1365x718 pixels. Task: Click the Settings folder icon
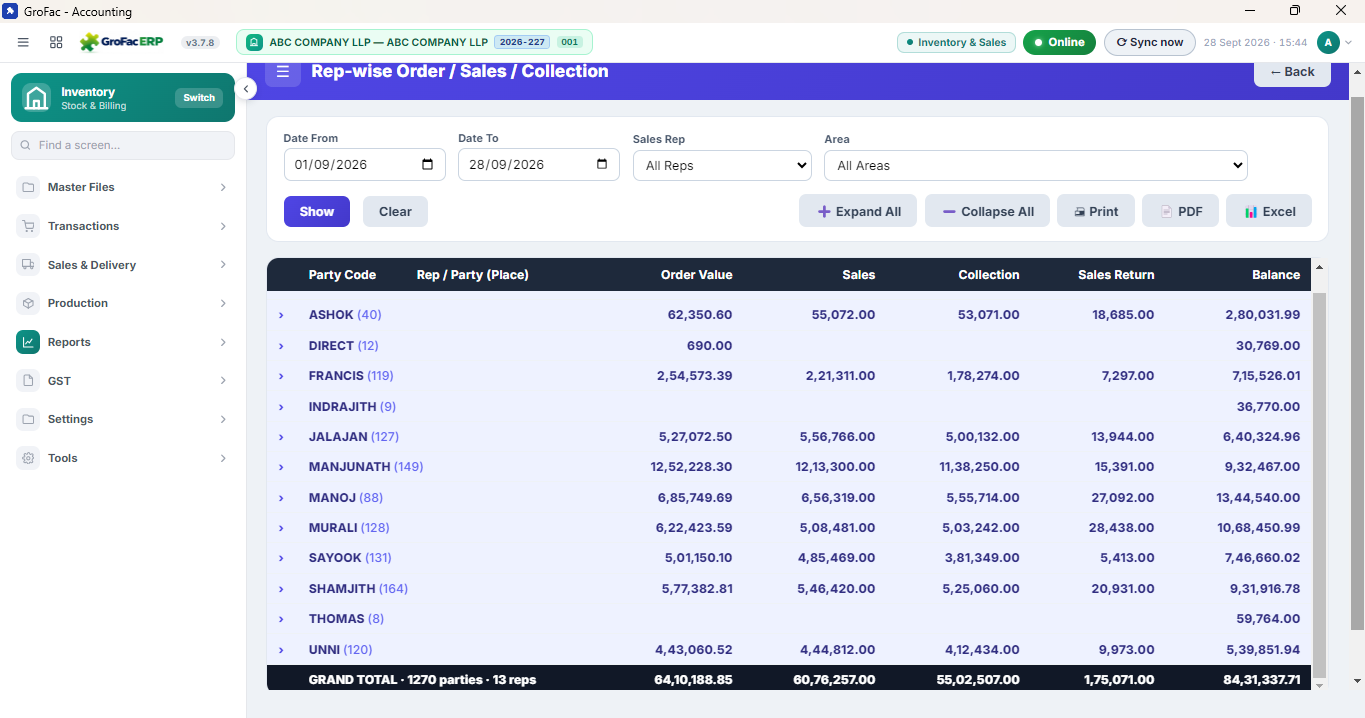coord(28,419)
